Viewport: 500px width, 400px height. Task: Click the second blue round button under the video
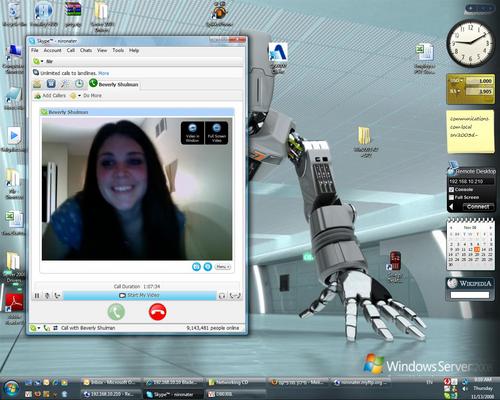(x=208, y=267)
